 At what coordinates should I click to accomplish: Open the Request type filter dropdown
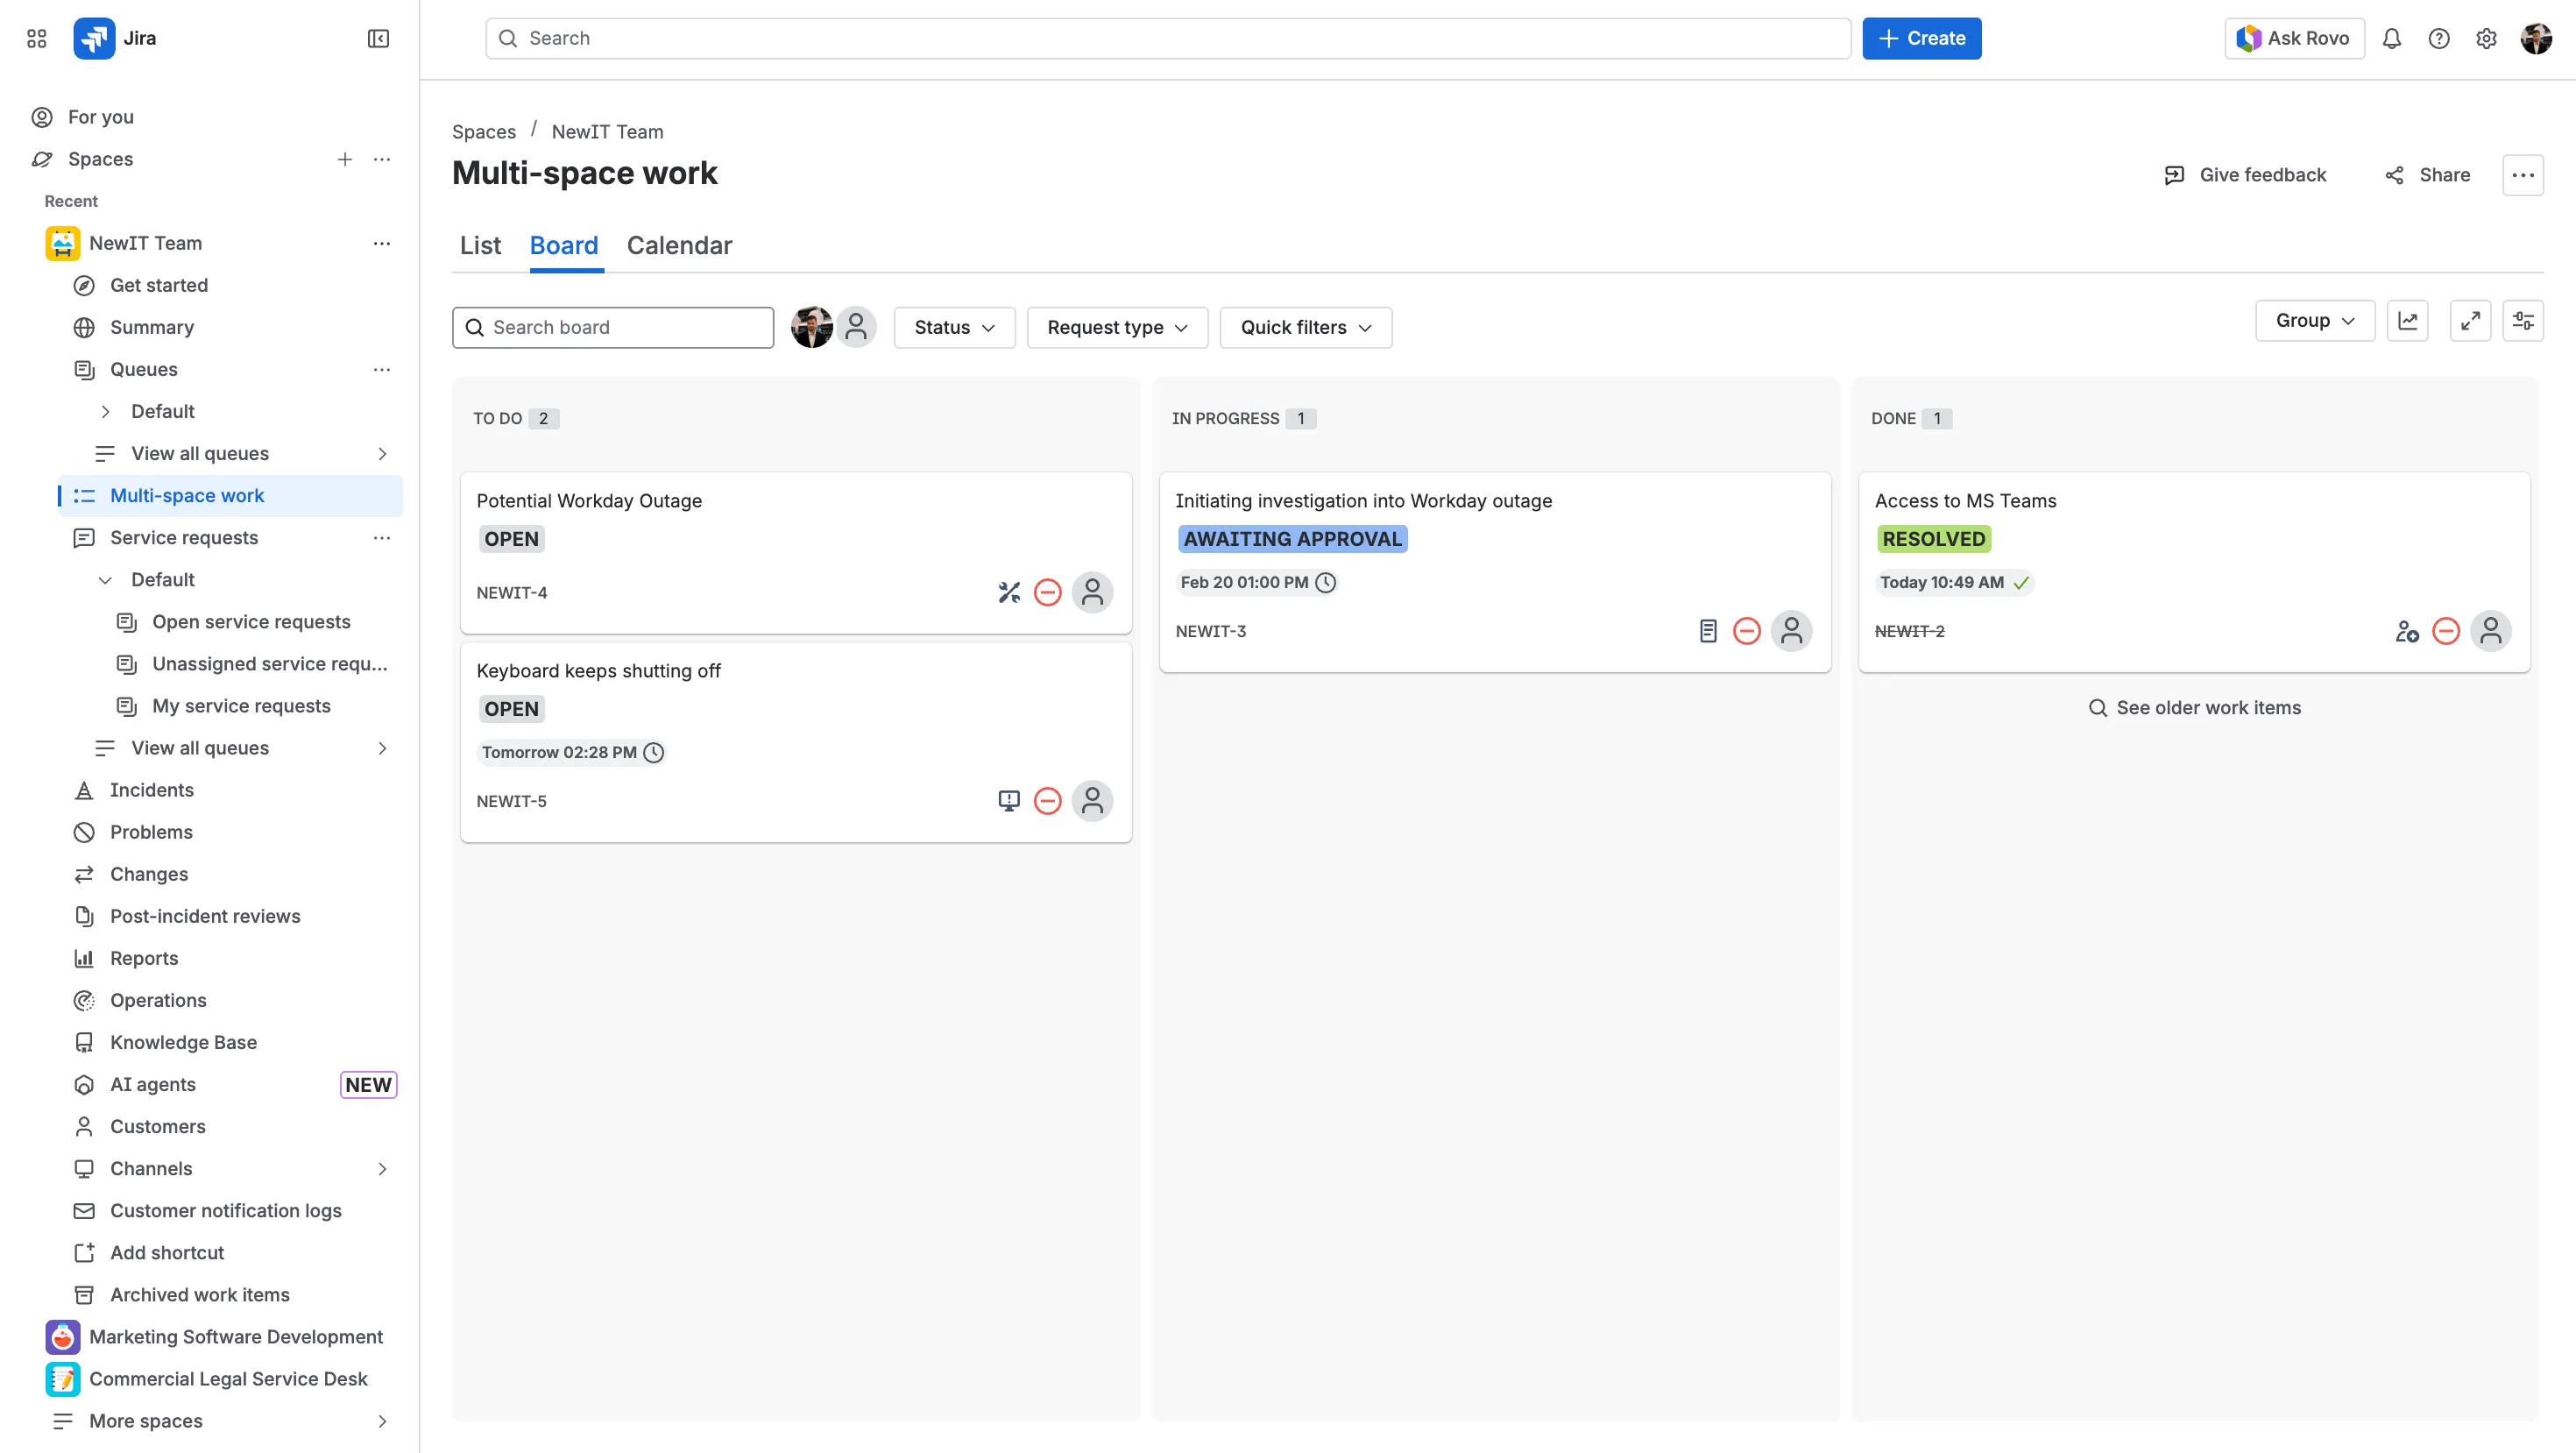tap(1117, 327)
